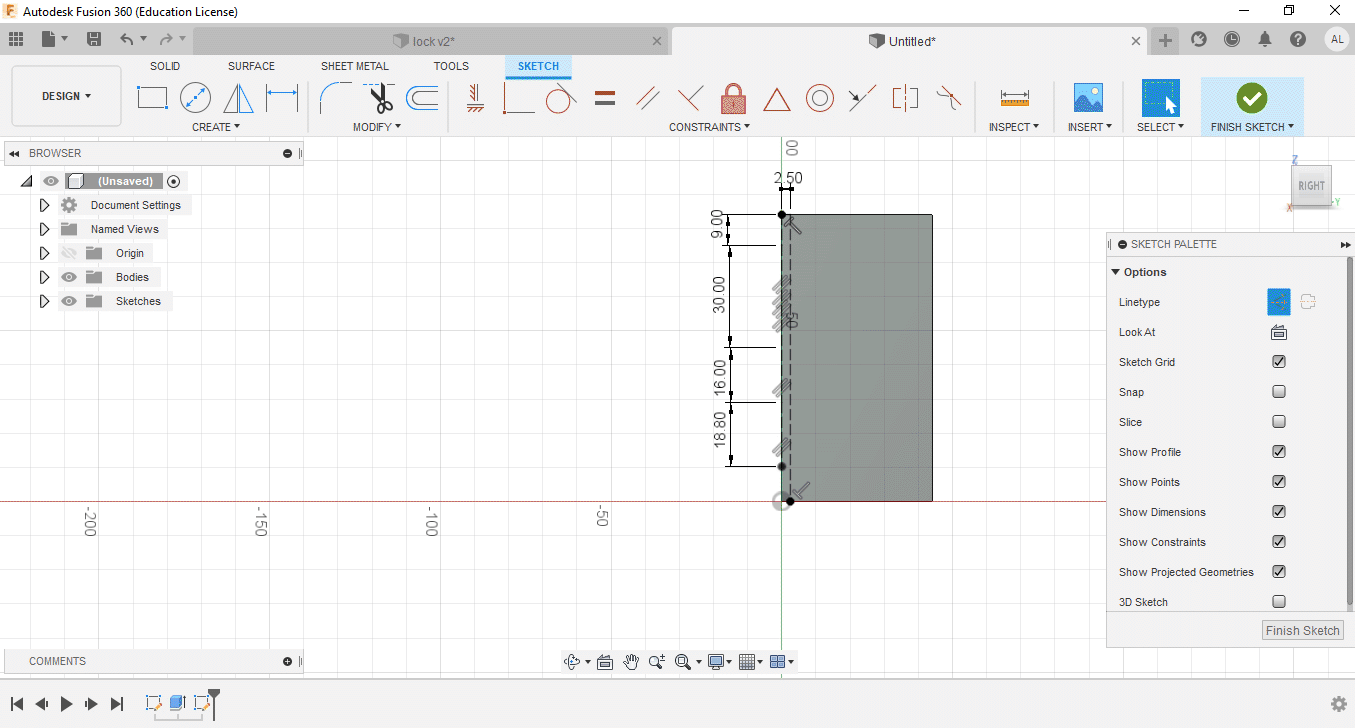Switch to the SHEET METAL tab
The width and height of the screenshot is (1355, 728).
pyautogui.click(x=355, y=66)
